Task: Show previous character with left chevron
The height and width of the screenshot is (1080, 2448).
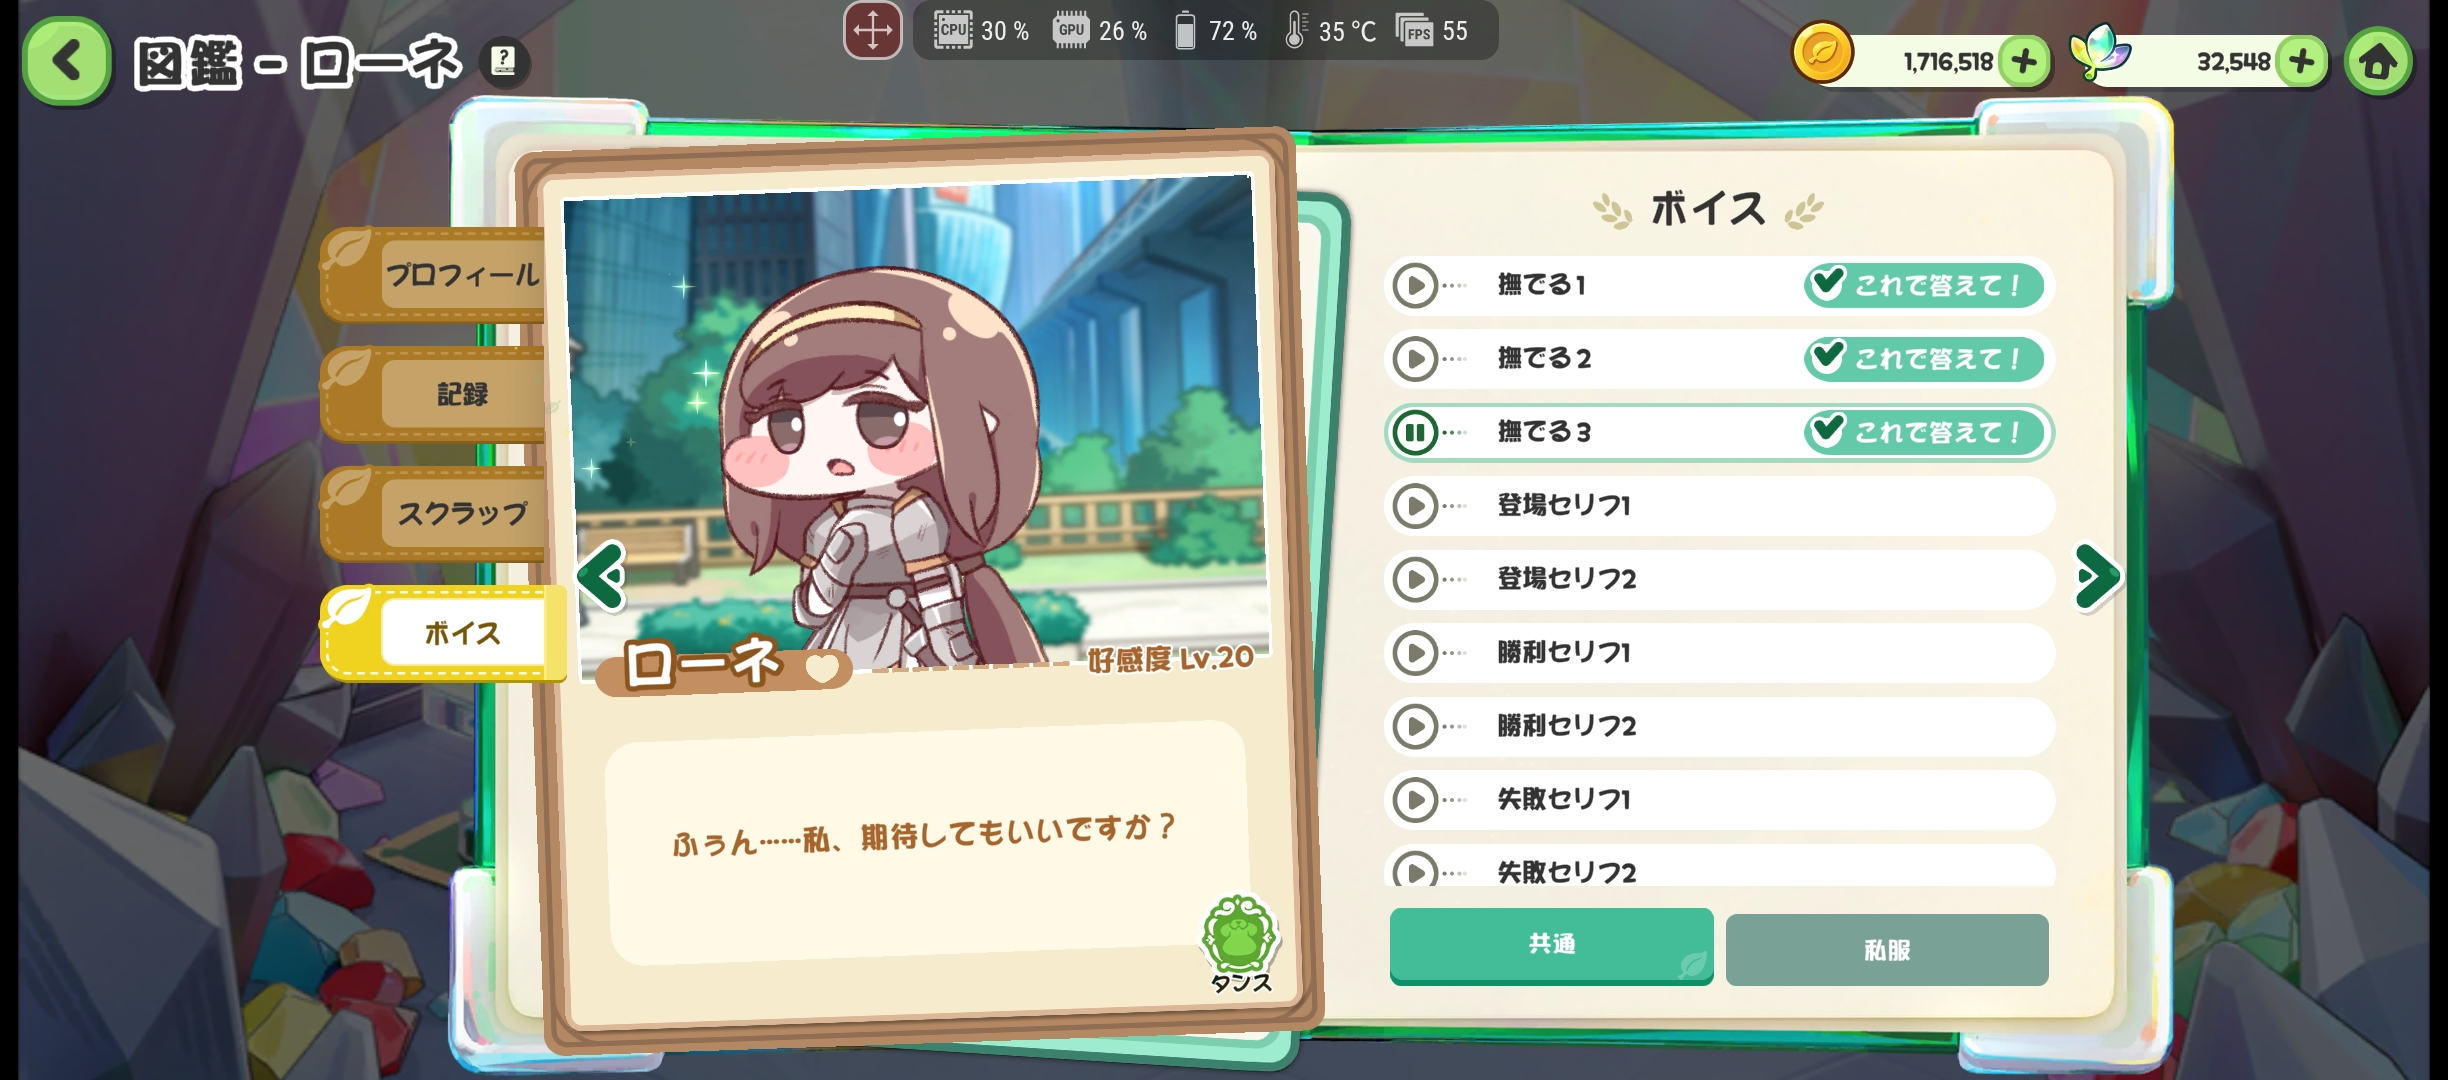Action: 601,576
